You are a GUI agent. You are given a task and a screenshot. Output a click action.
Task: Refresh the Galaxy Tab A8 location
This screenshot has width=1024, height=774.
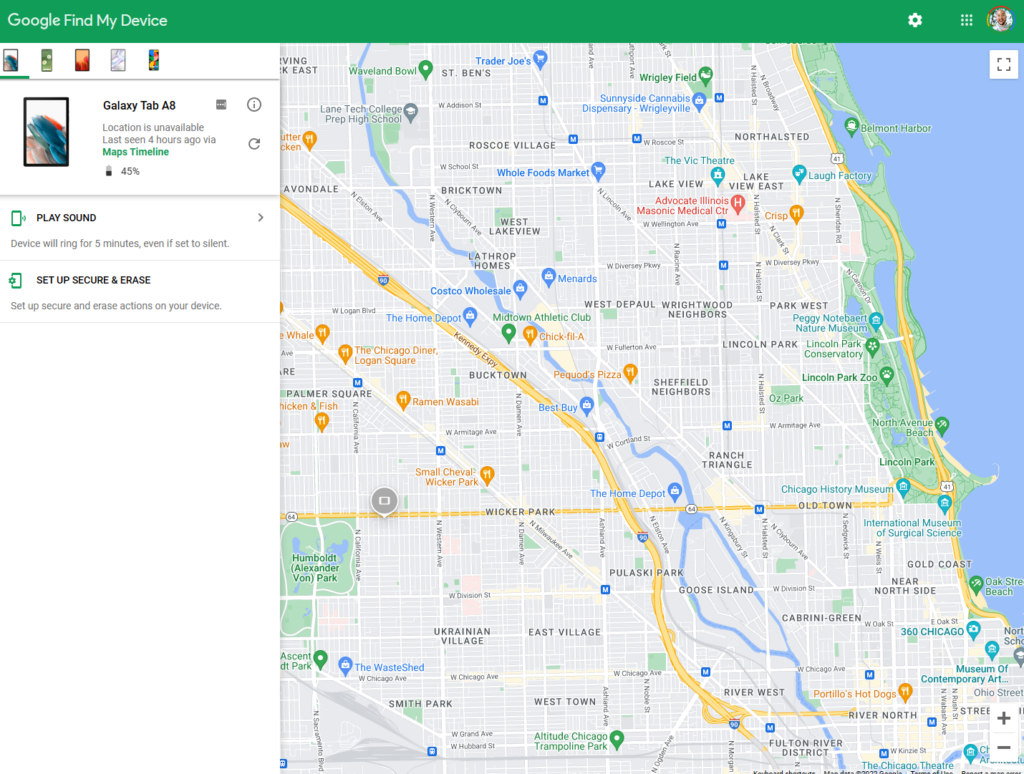coord(254,144)
